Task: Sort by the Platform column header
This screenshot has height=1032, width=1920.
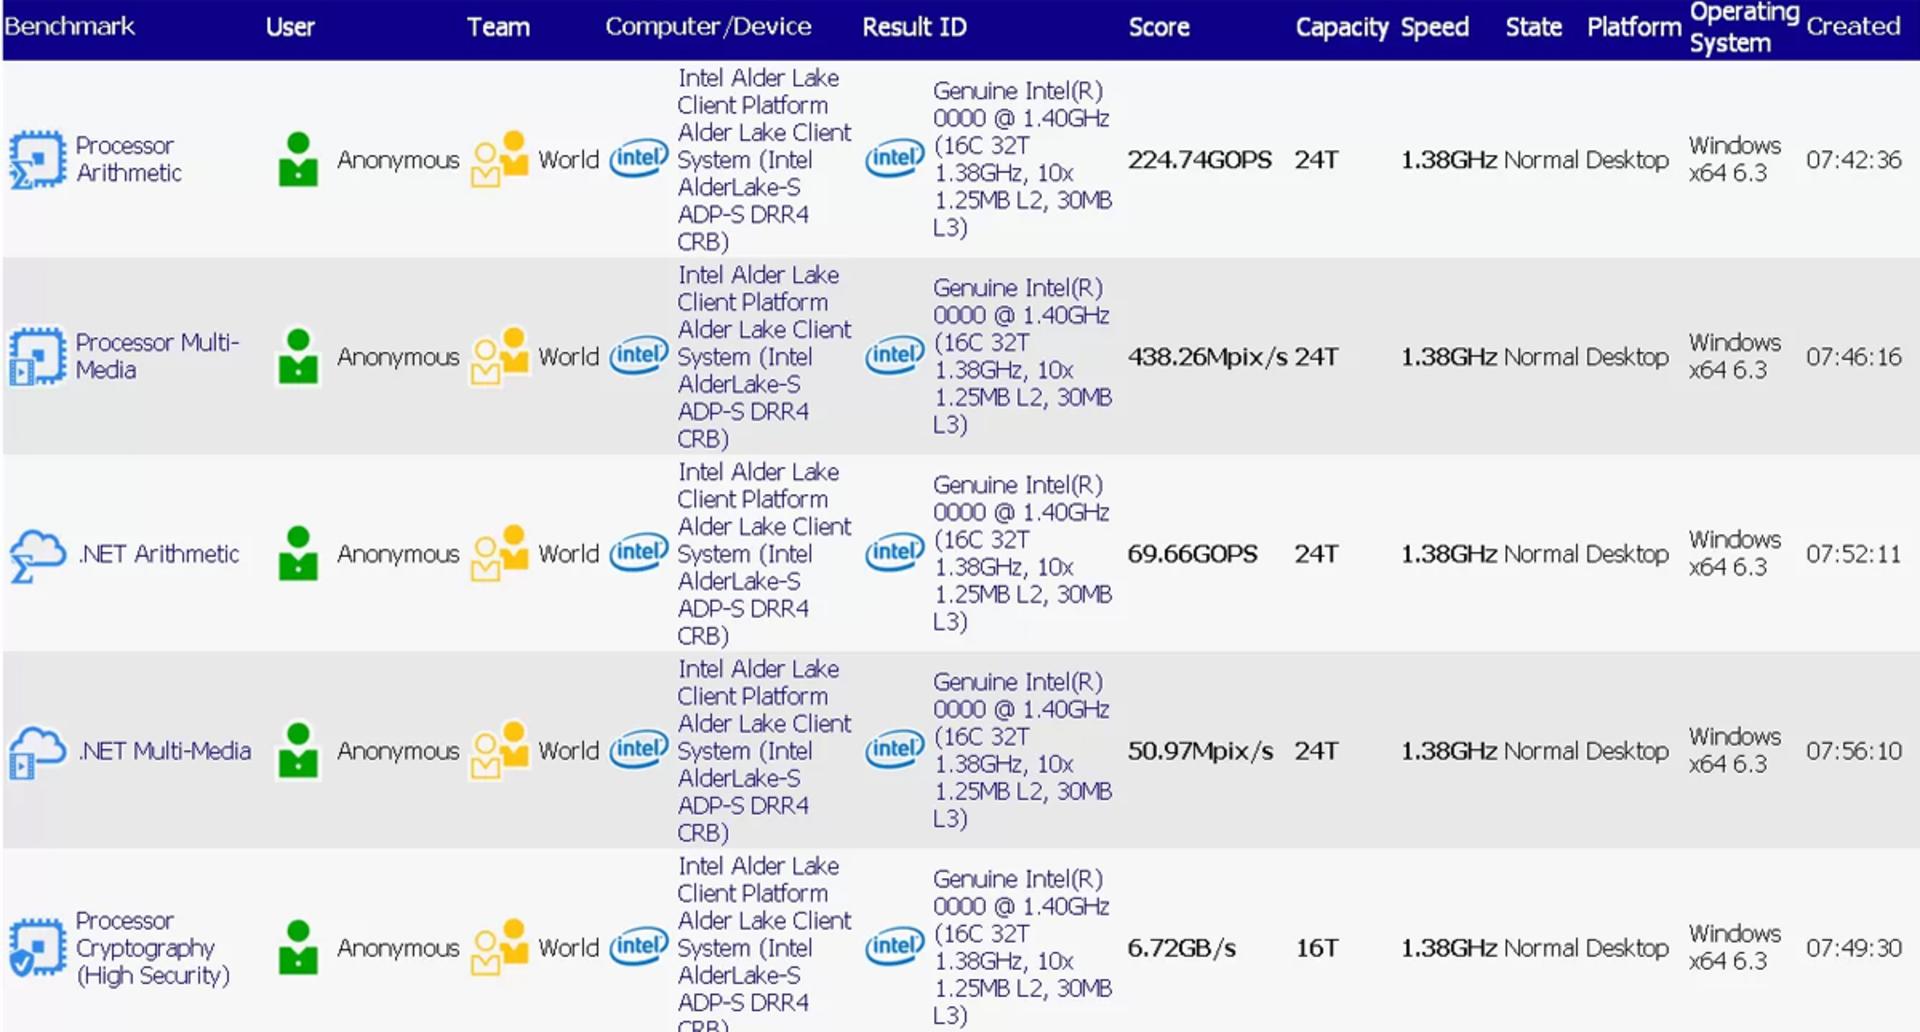Action: pos(1634,27)
